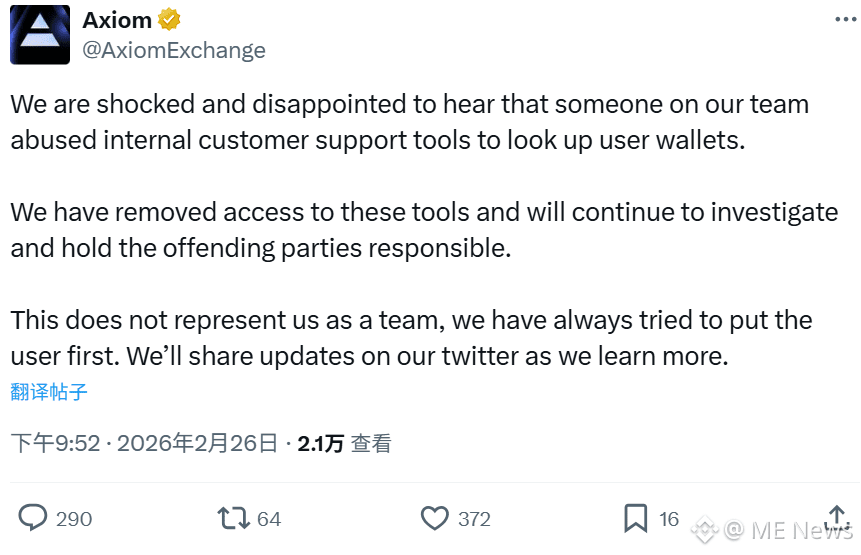This screenshot has height=555, width=861.
Task: Toggle the like heart icon
Action: (x=434, y=517)
